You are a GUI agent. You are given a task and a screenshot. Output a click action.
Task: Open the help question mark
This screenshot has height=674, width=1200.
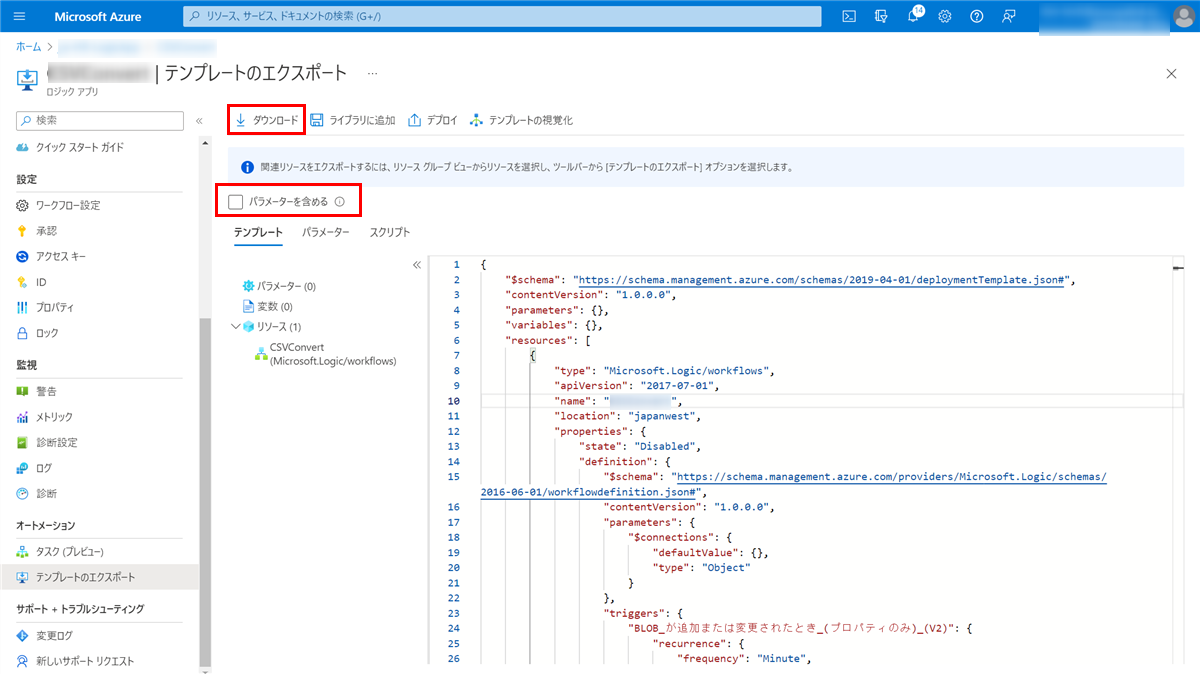977,16
